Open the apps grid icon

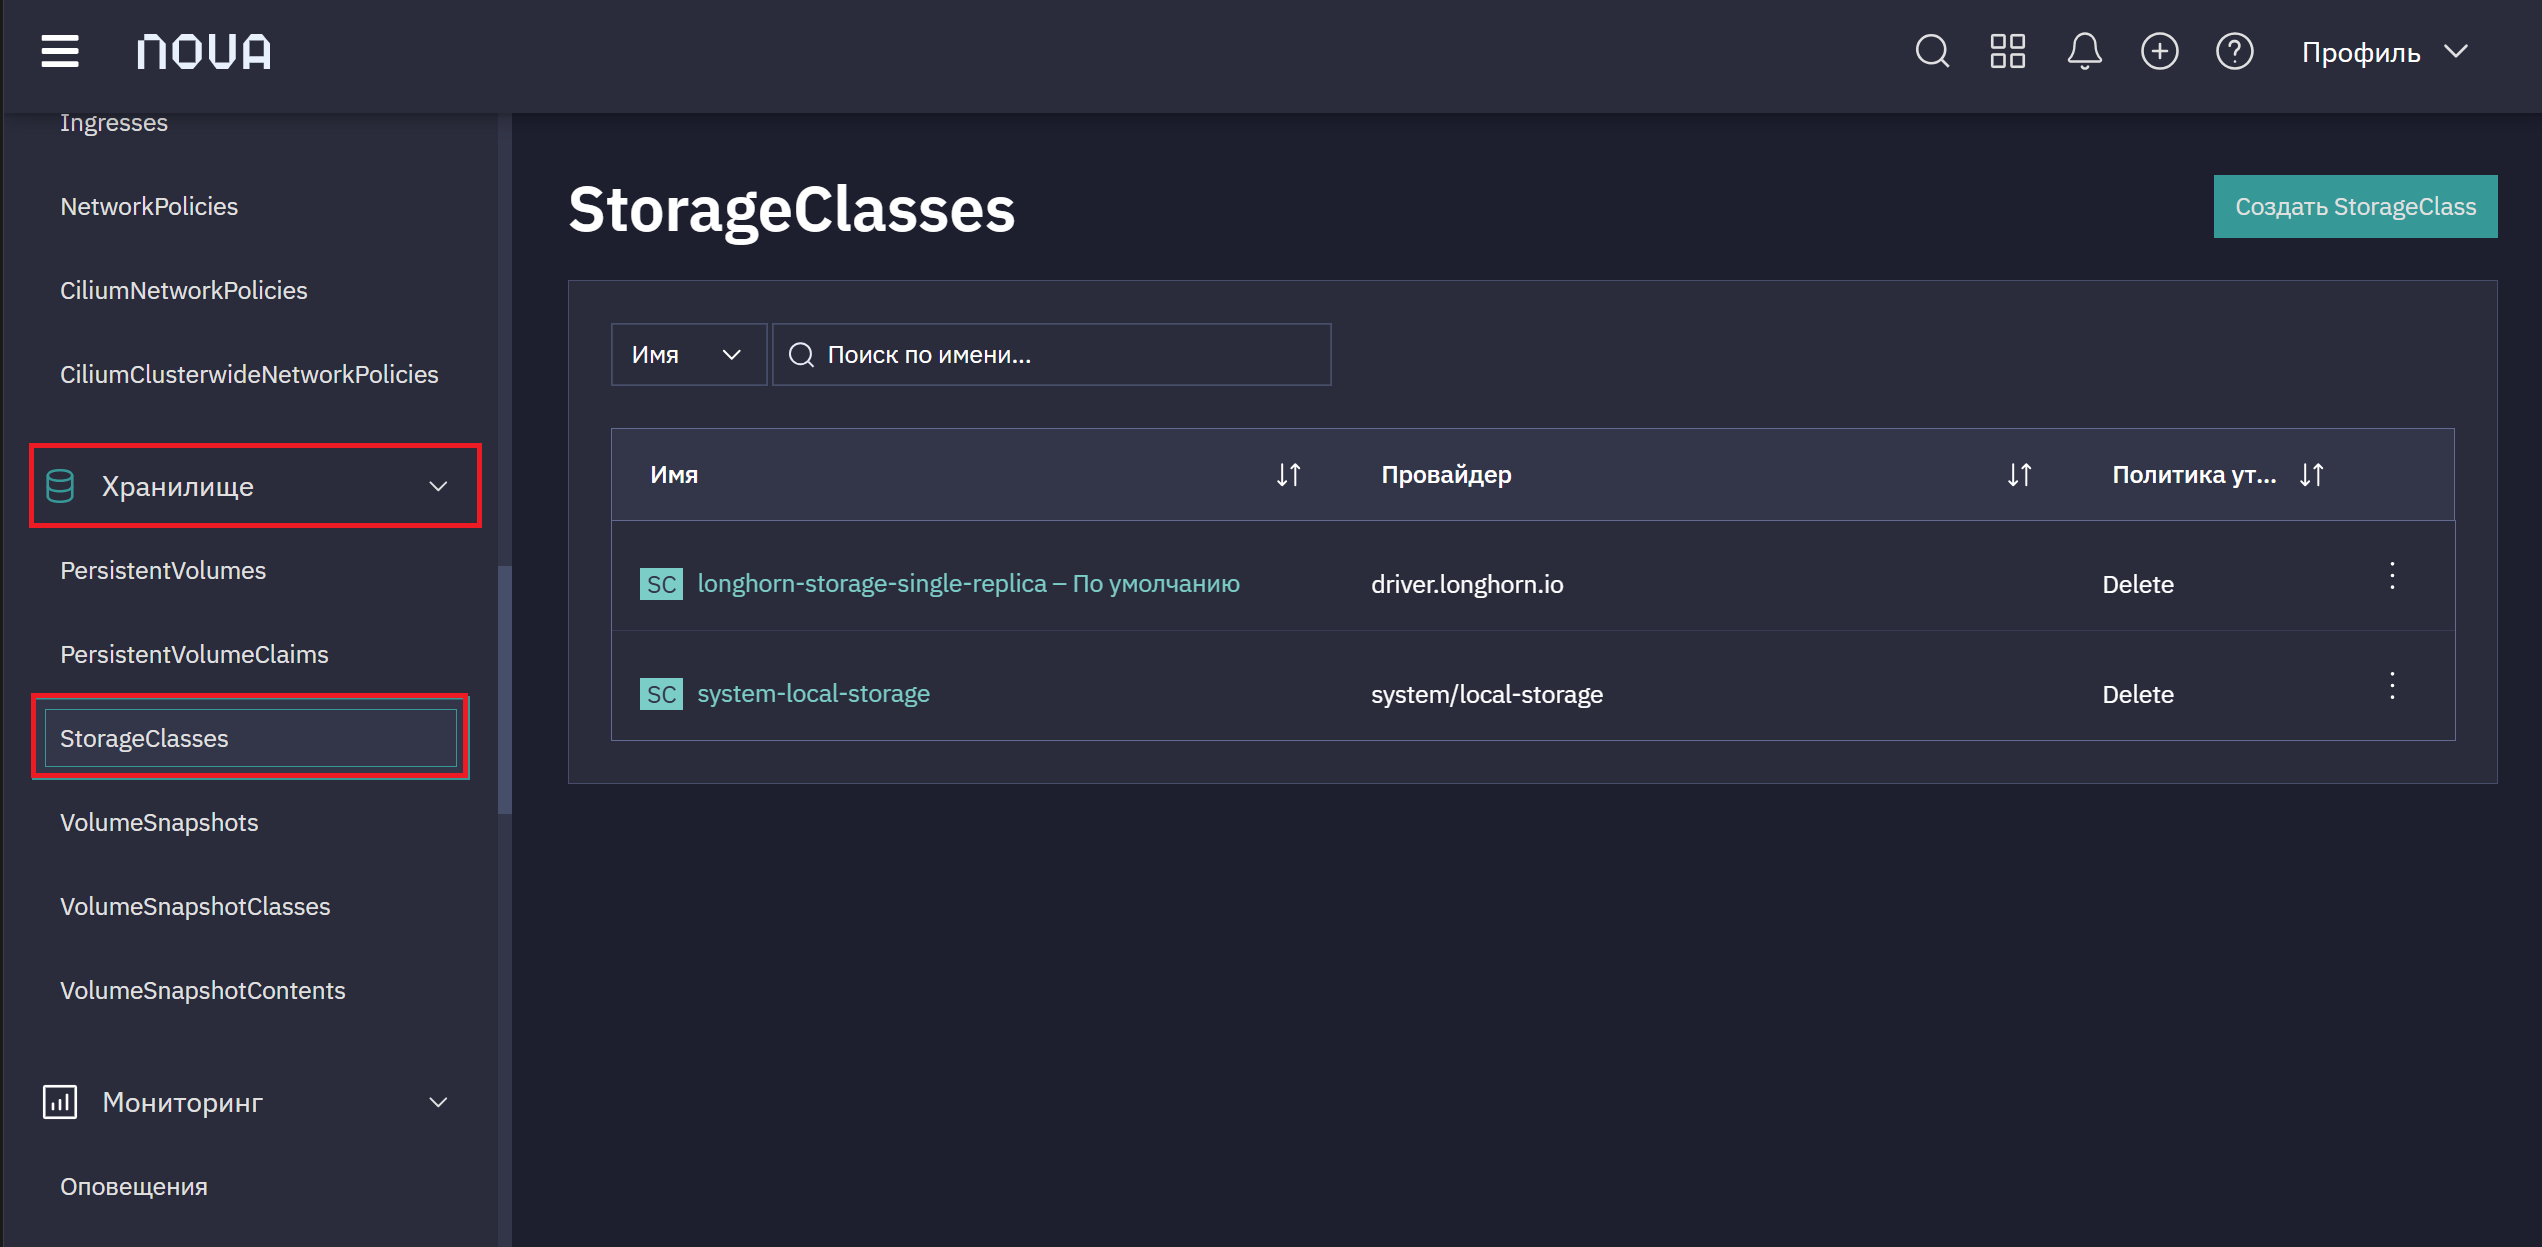pos(2007,51)
